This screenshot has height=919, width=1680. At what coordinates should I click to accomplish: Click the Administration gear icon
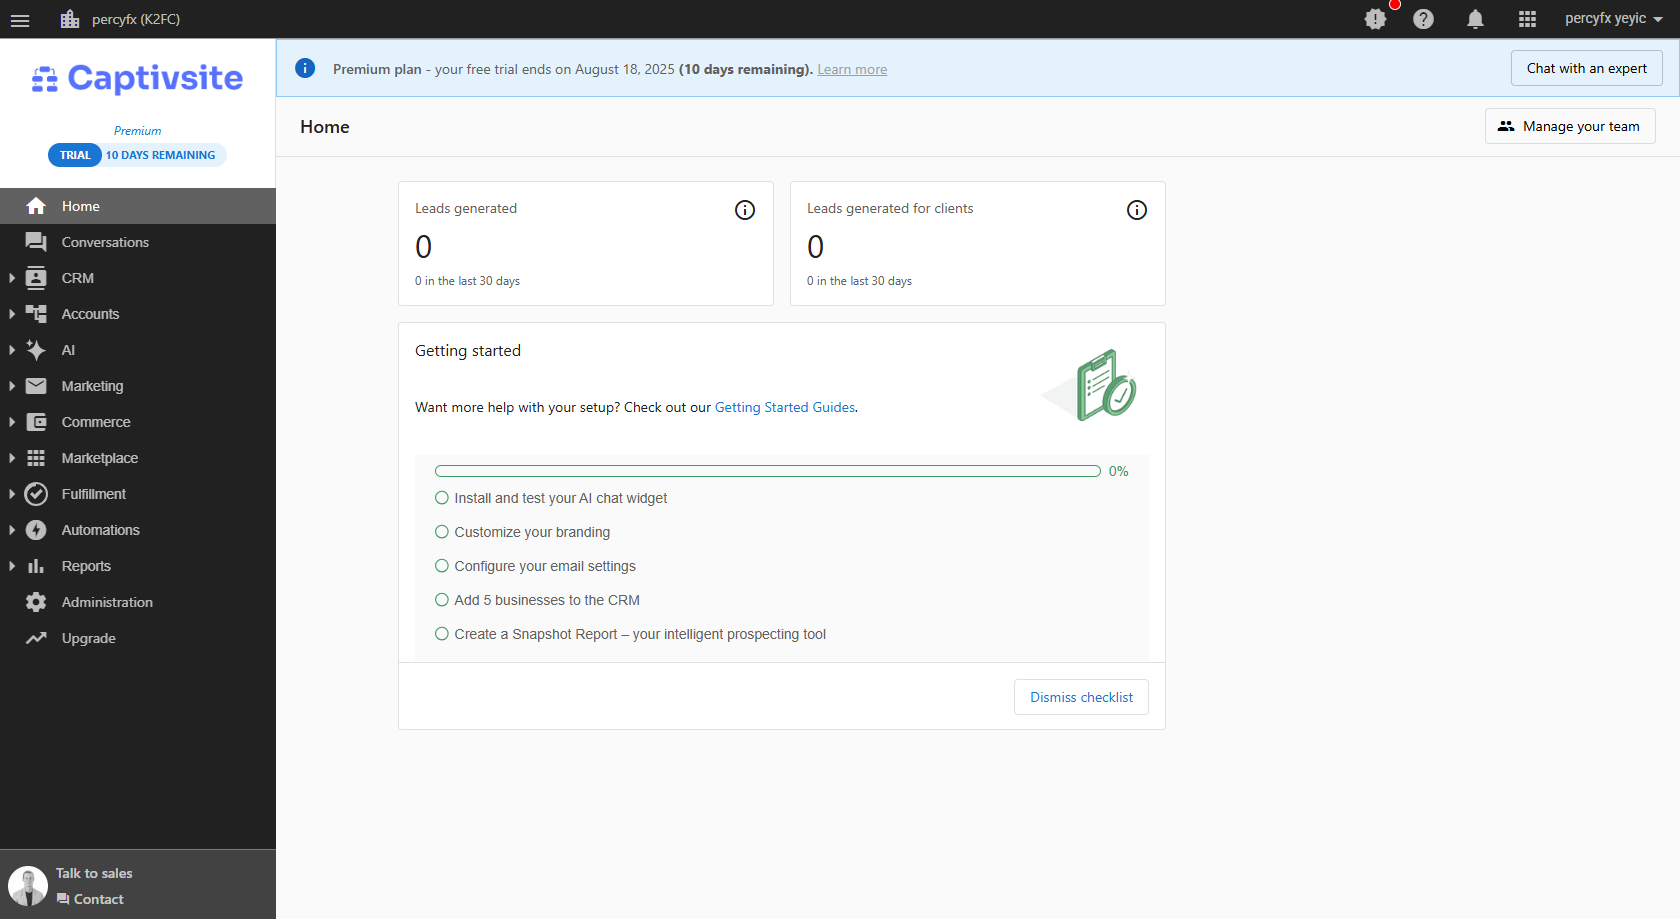tap(36, 602)
